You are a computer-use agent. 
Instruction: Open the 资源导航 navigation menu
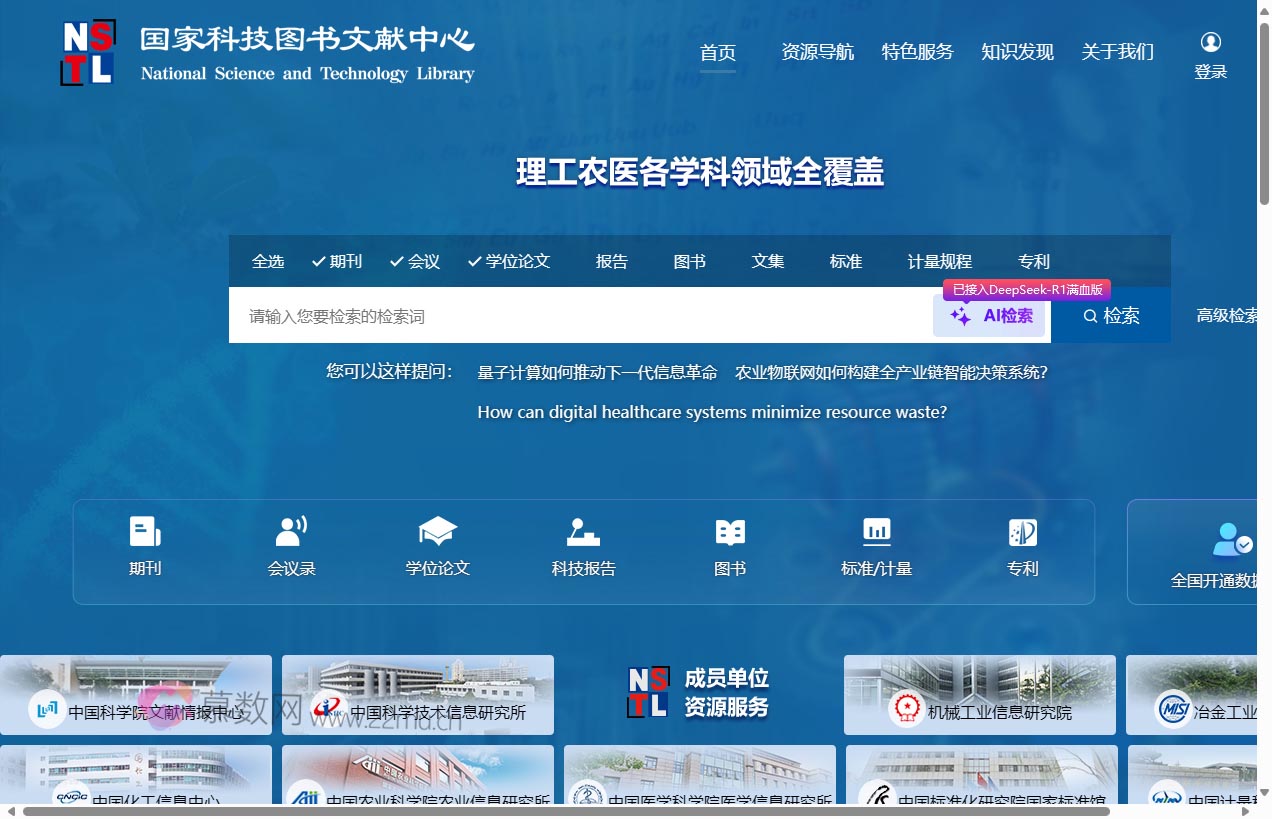click(818, 52)
